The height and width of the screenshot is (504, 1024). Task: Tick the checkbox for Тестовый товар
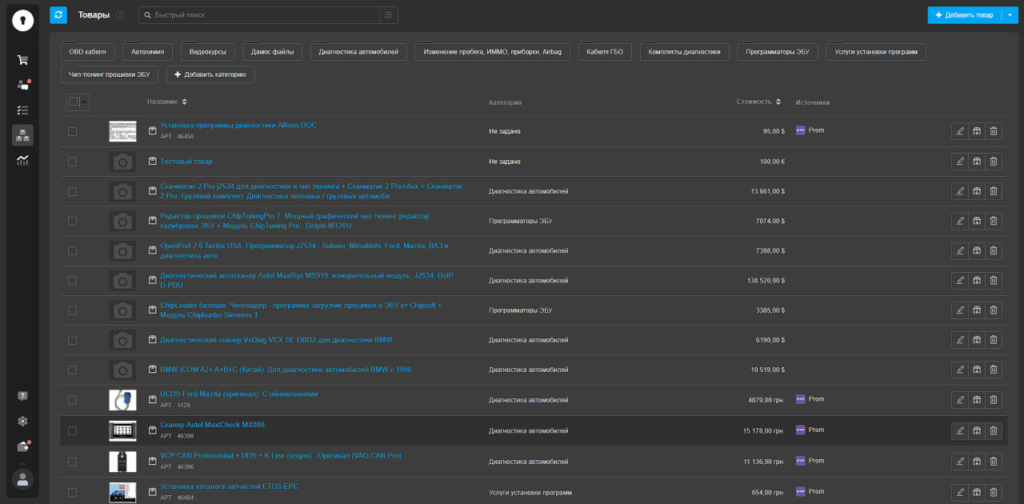72,161
